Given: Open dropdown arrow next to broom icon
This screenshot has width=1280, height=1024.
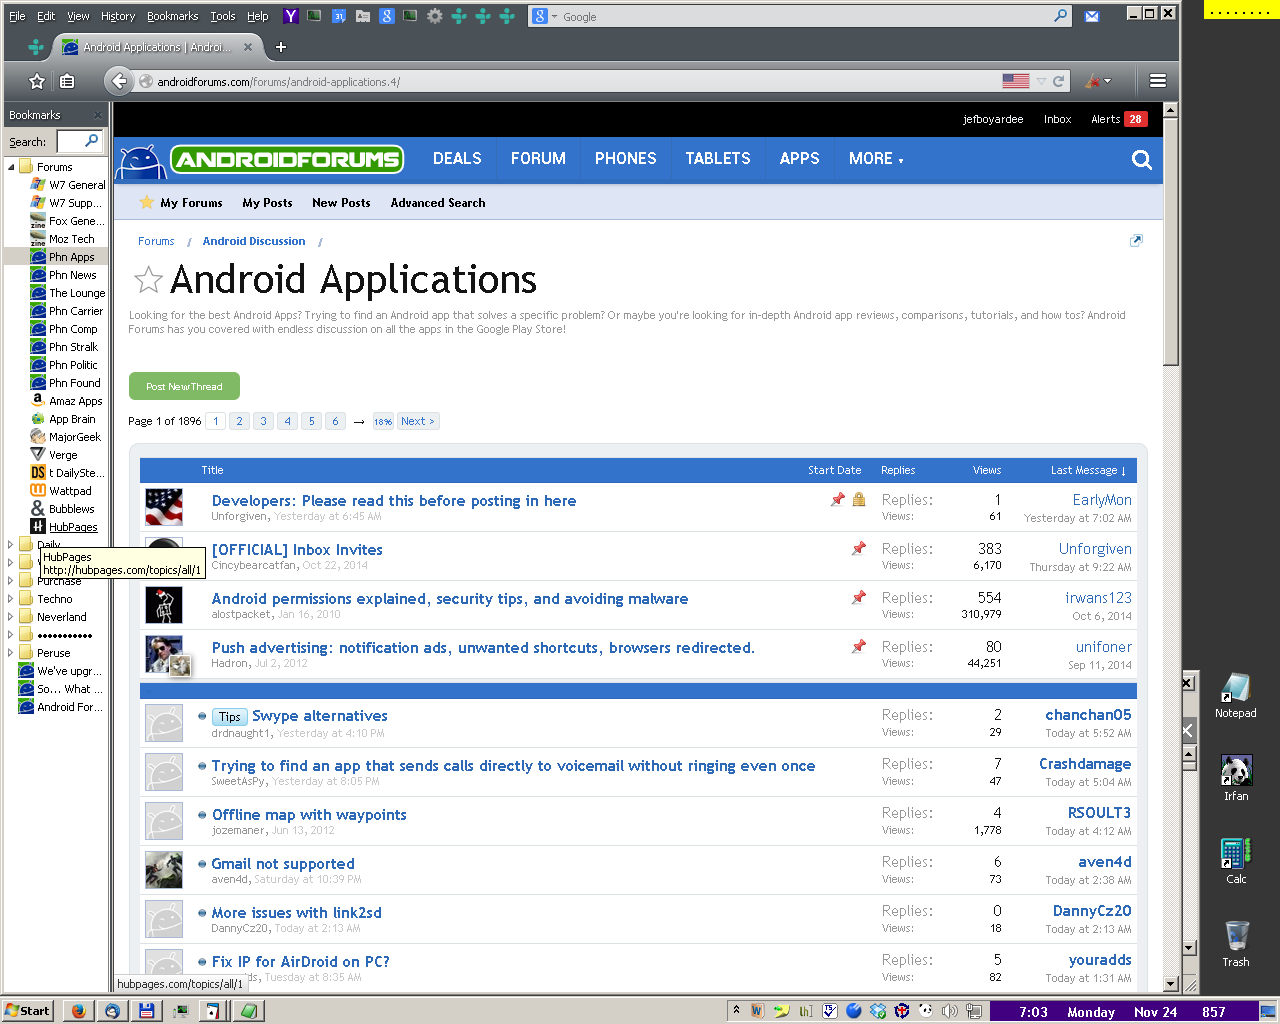Looking at the screenshot, I should [x=1107, y=81].
